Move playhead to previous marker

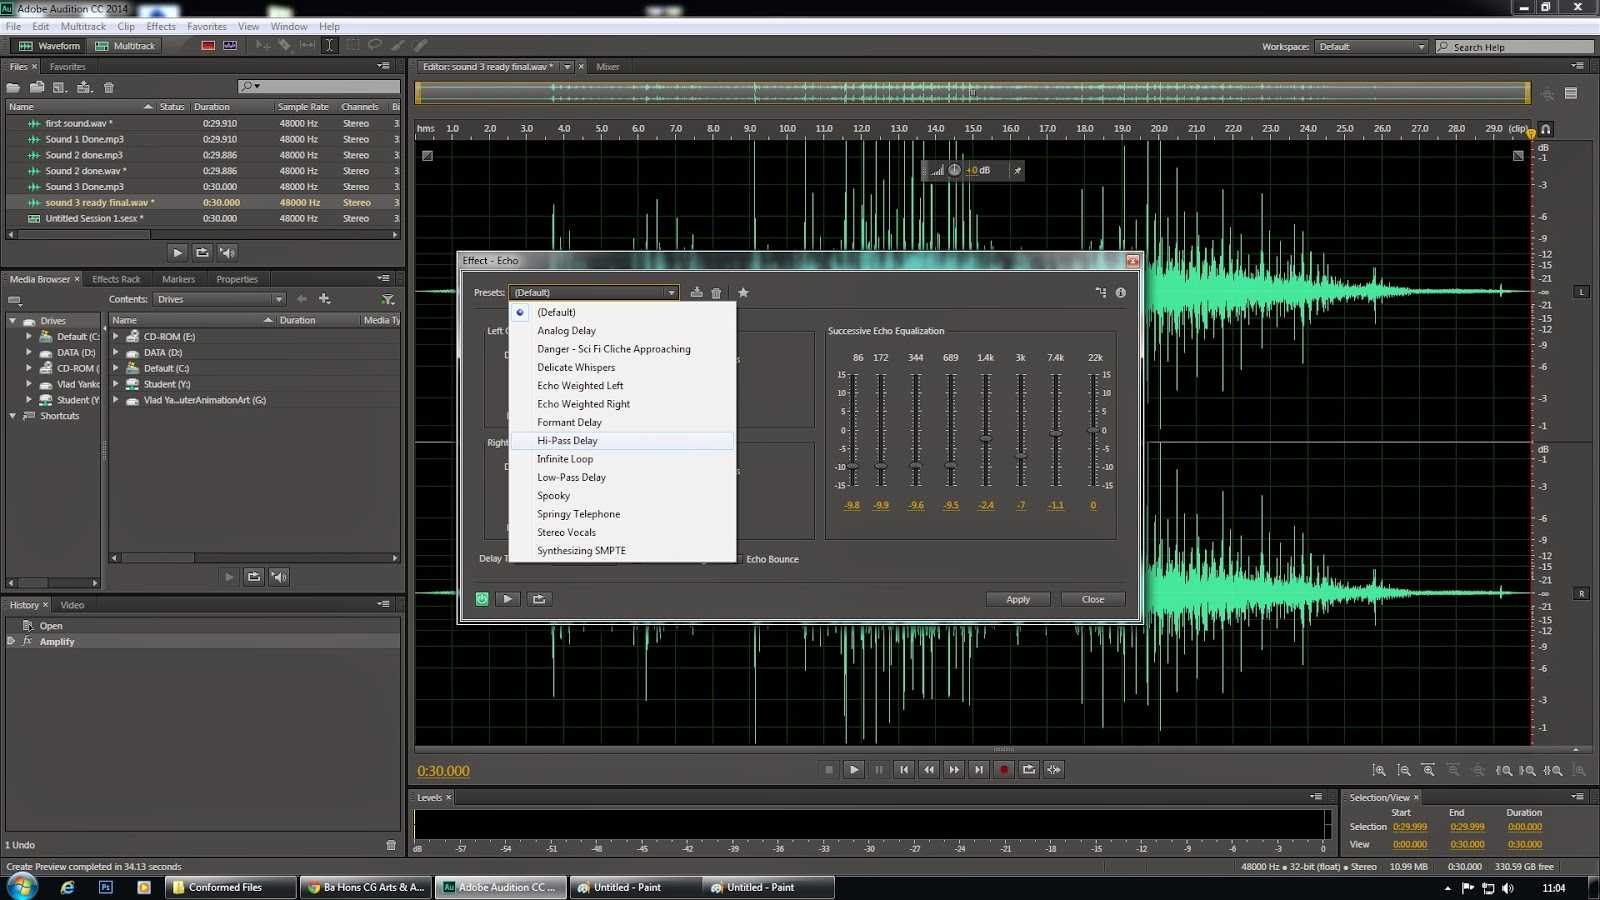[x=904, y=770]
